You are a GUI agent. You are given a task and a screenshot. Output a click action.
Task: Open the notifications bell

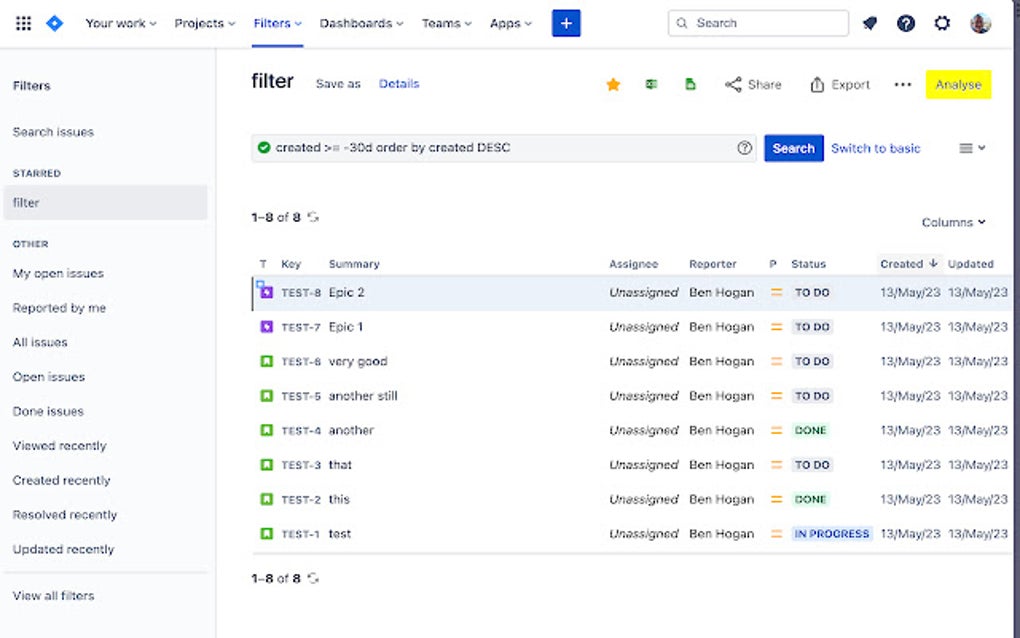point(869,23)
